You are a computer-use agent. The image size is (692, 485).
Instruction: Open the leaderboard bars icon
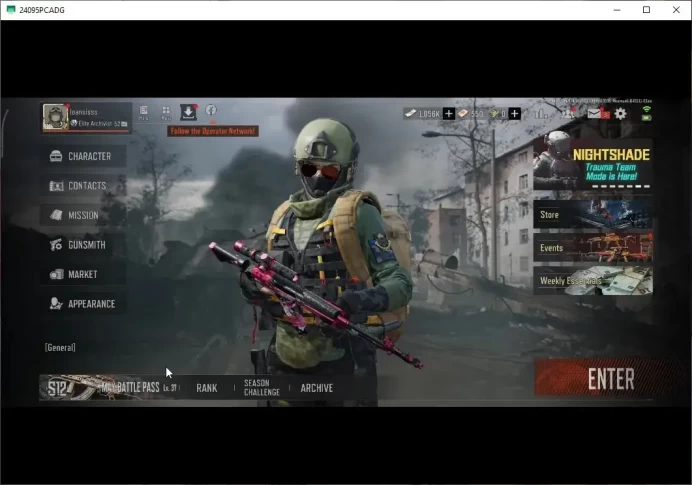point(541,114)
